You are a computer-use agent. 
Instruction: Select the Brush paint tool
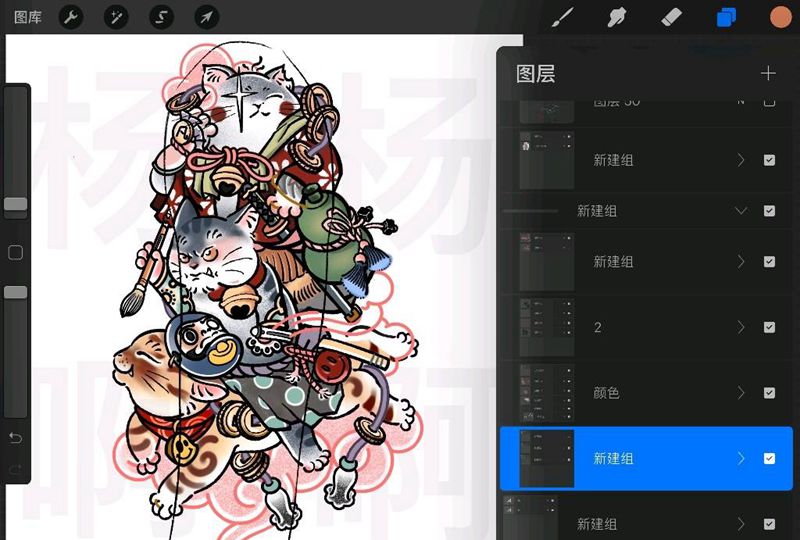click(x=564, y=17)
